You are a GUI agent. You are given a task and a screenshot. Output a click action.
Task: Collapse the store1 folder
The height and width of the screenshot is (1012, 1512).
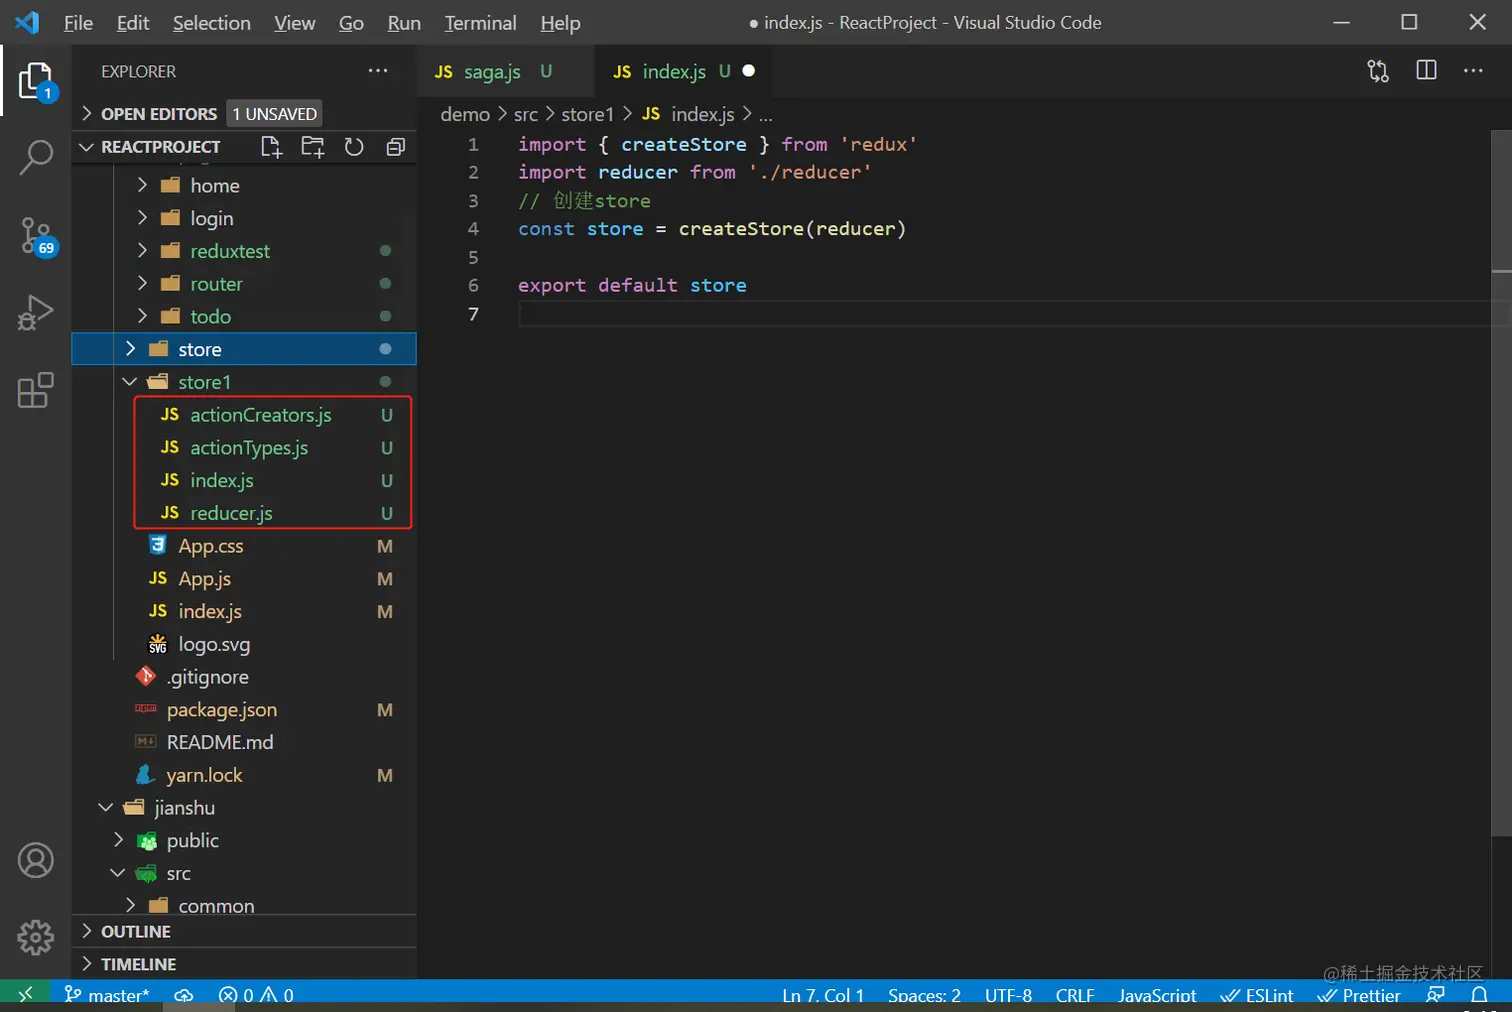(204, 382)
